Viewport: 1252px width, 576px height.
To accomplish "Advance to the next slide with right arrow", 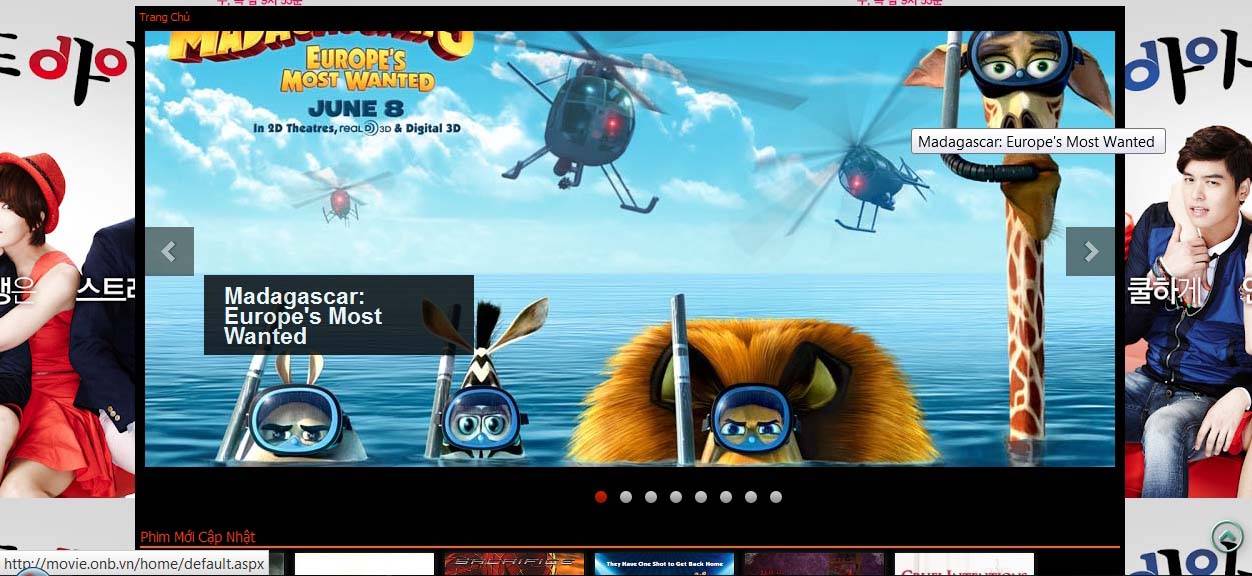I will point(1090,252).
